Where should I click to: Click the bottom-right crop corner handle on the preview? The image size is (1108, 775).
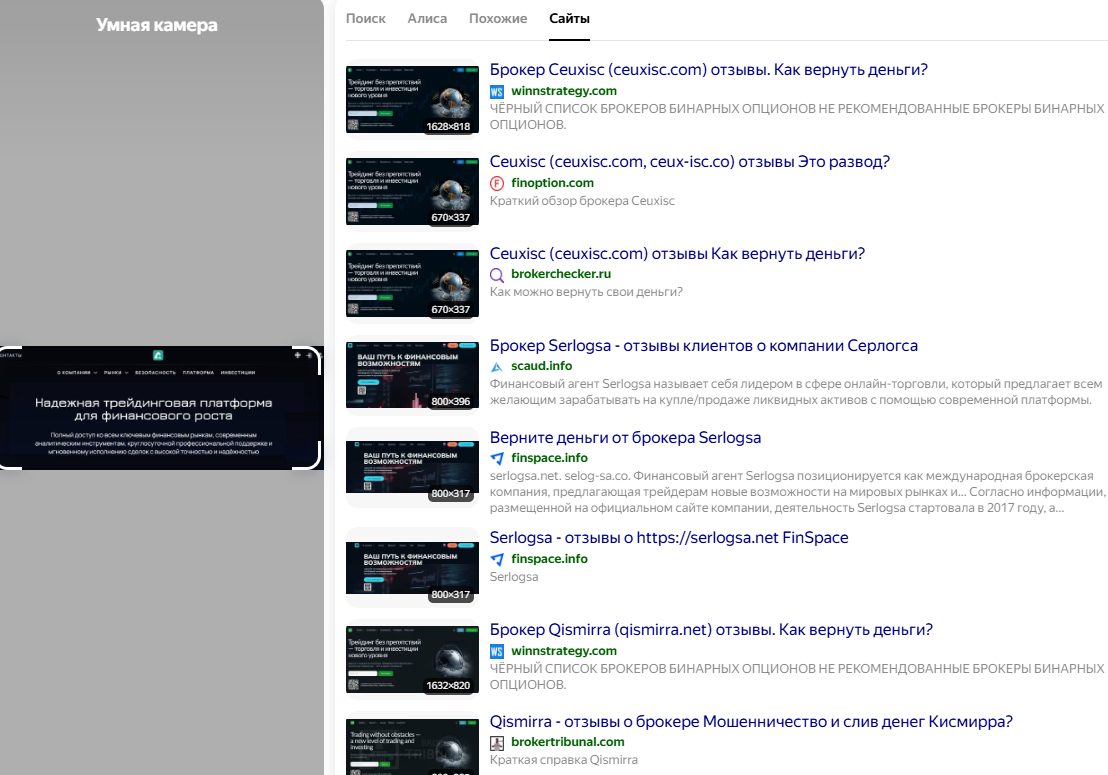coord(311,460)
